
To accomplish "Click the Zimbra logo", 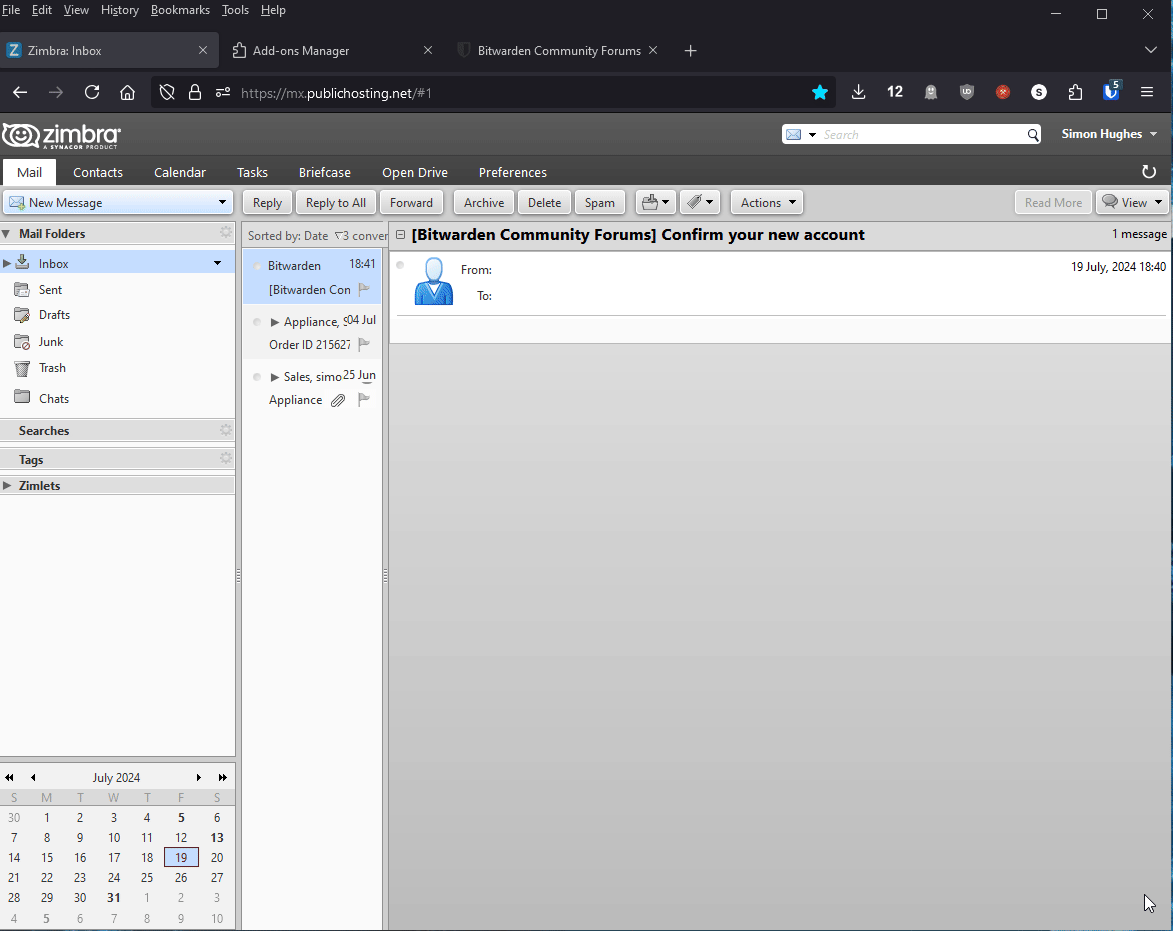I will click(61, 135).
